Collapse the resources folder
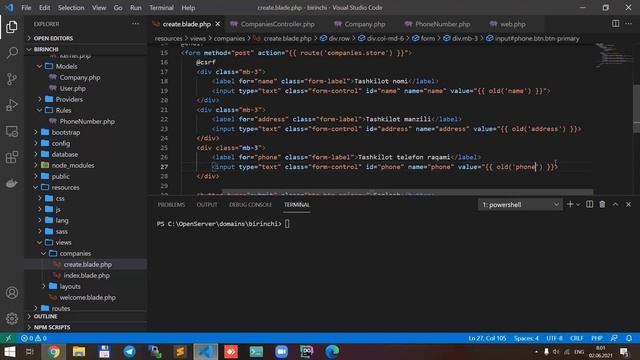 point(65,187)
